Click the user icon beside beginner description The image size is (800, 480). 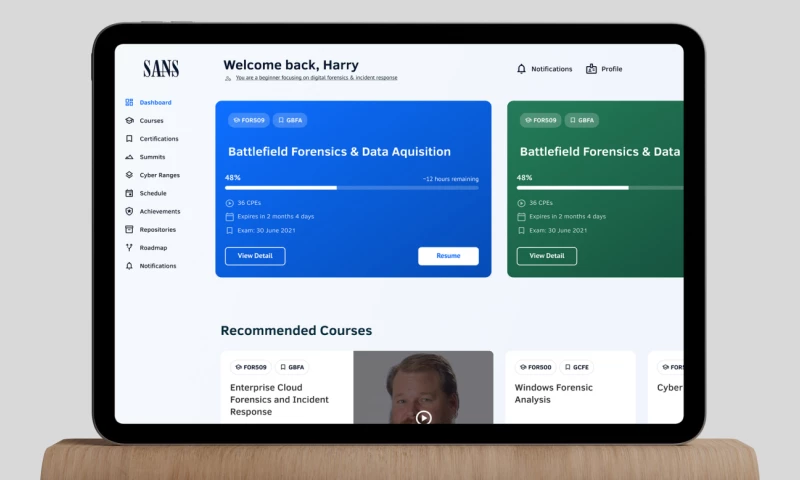228,79
